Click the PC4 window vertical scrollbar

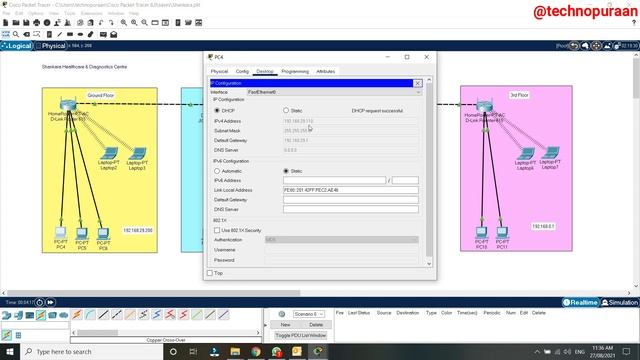(429, 171)
